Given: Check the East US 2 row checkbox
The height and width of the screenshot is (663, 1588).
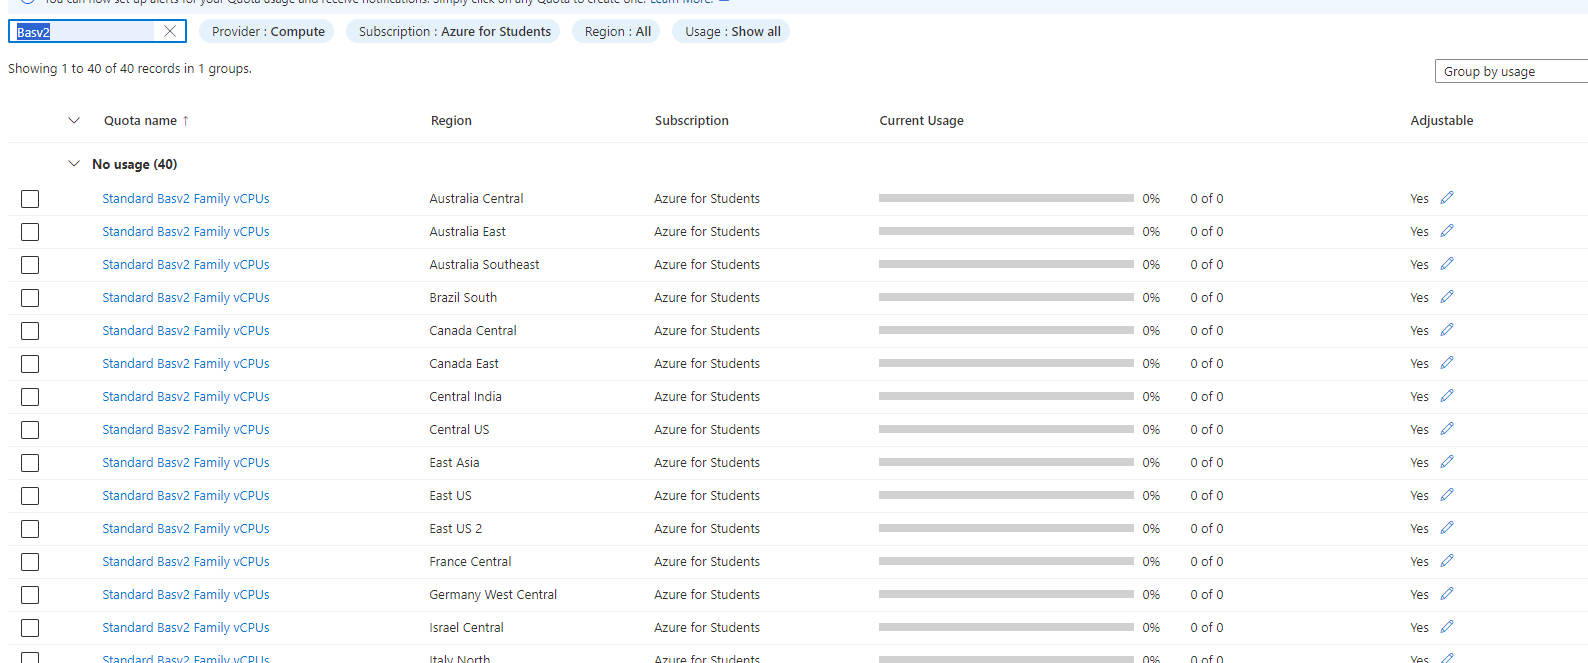Looking at the screenshot, I should pyautogui.click(x=30, y=529).
